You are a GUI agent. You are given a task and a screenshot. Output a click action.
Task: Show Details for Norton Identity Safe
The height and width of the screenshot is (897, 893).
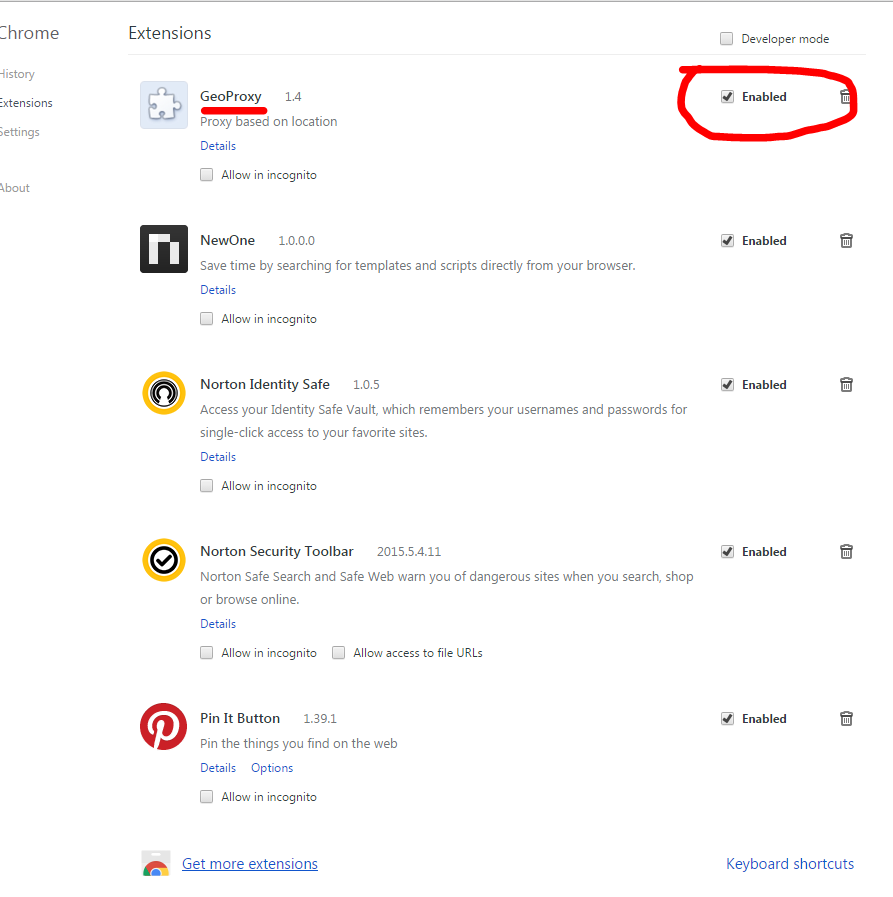click(x=218, y=457)
